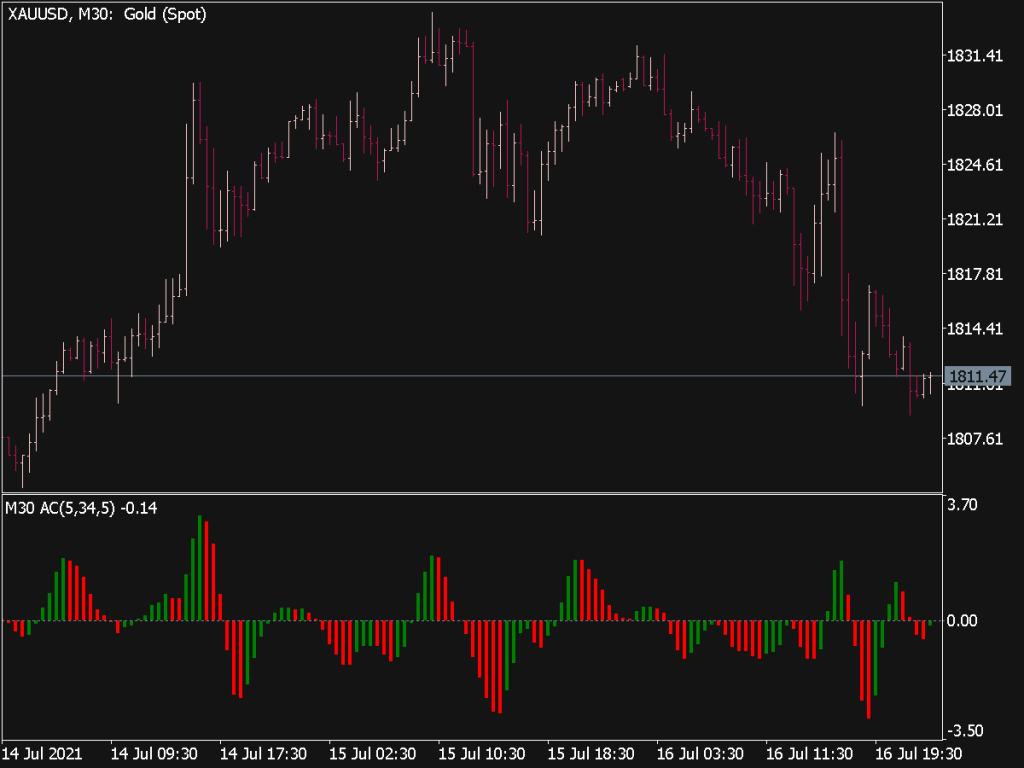
Task: Click the 1807.61 price axis label
Action: (x=975, y=438)
